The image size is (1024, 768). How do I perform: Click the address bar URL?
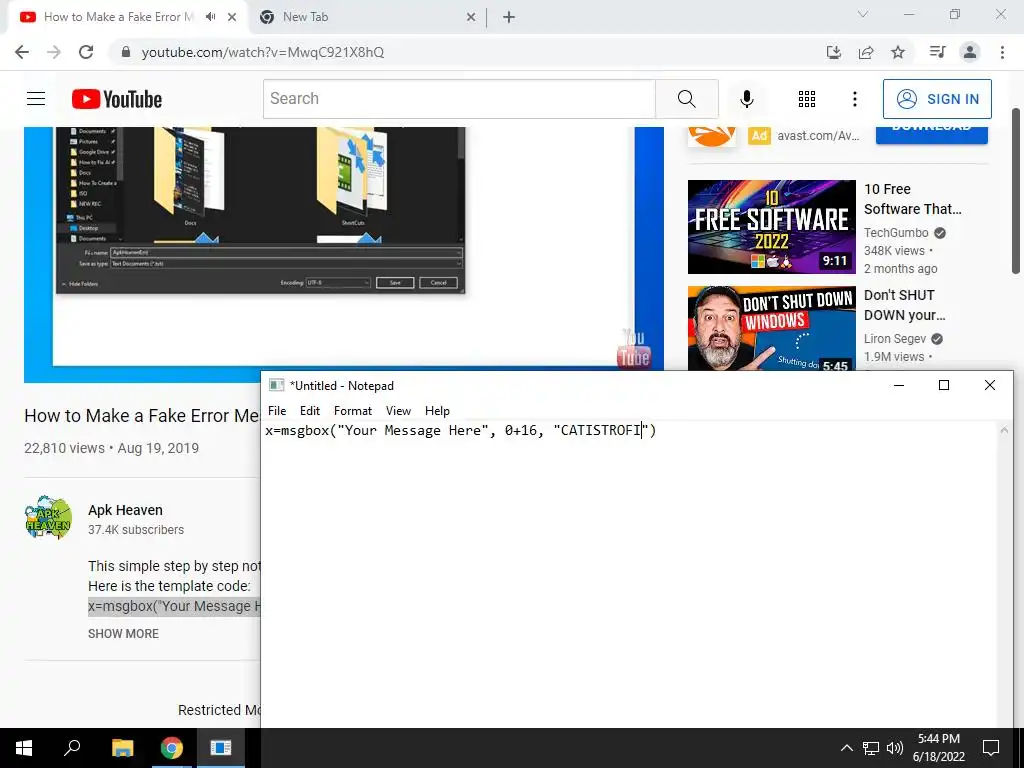[x=263, y=52]
